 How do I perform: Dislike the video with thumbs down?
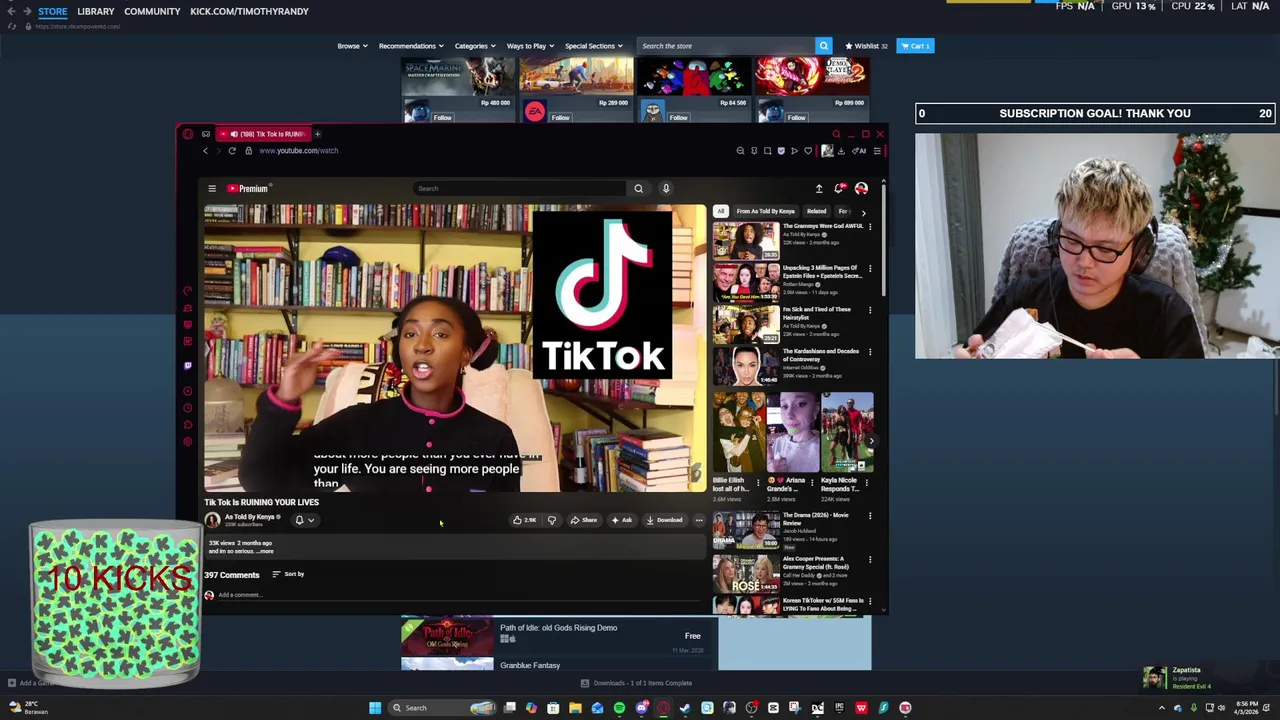(551, 520)
